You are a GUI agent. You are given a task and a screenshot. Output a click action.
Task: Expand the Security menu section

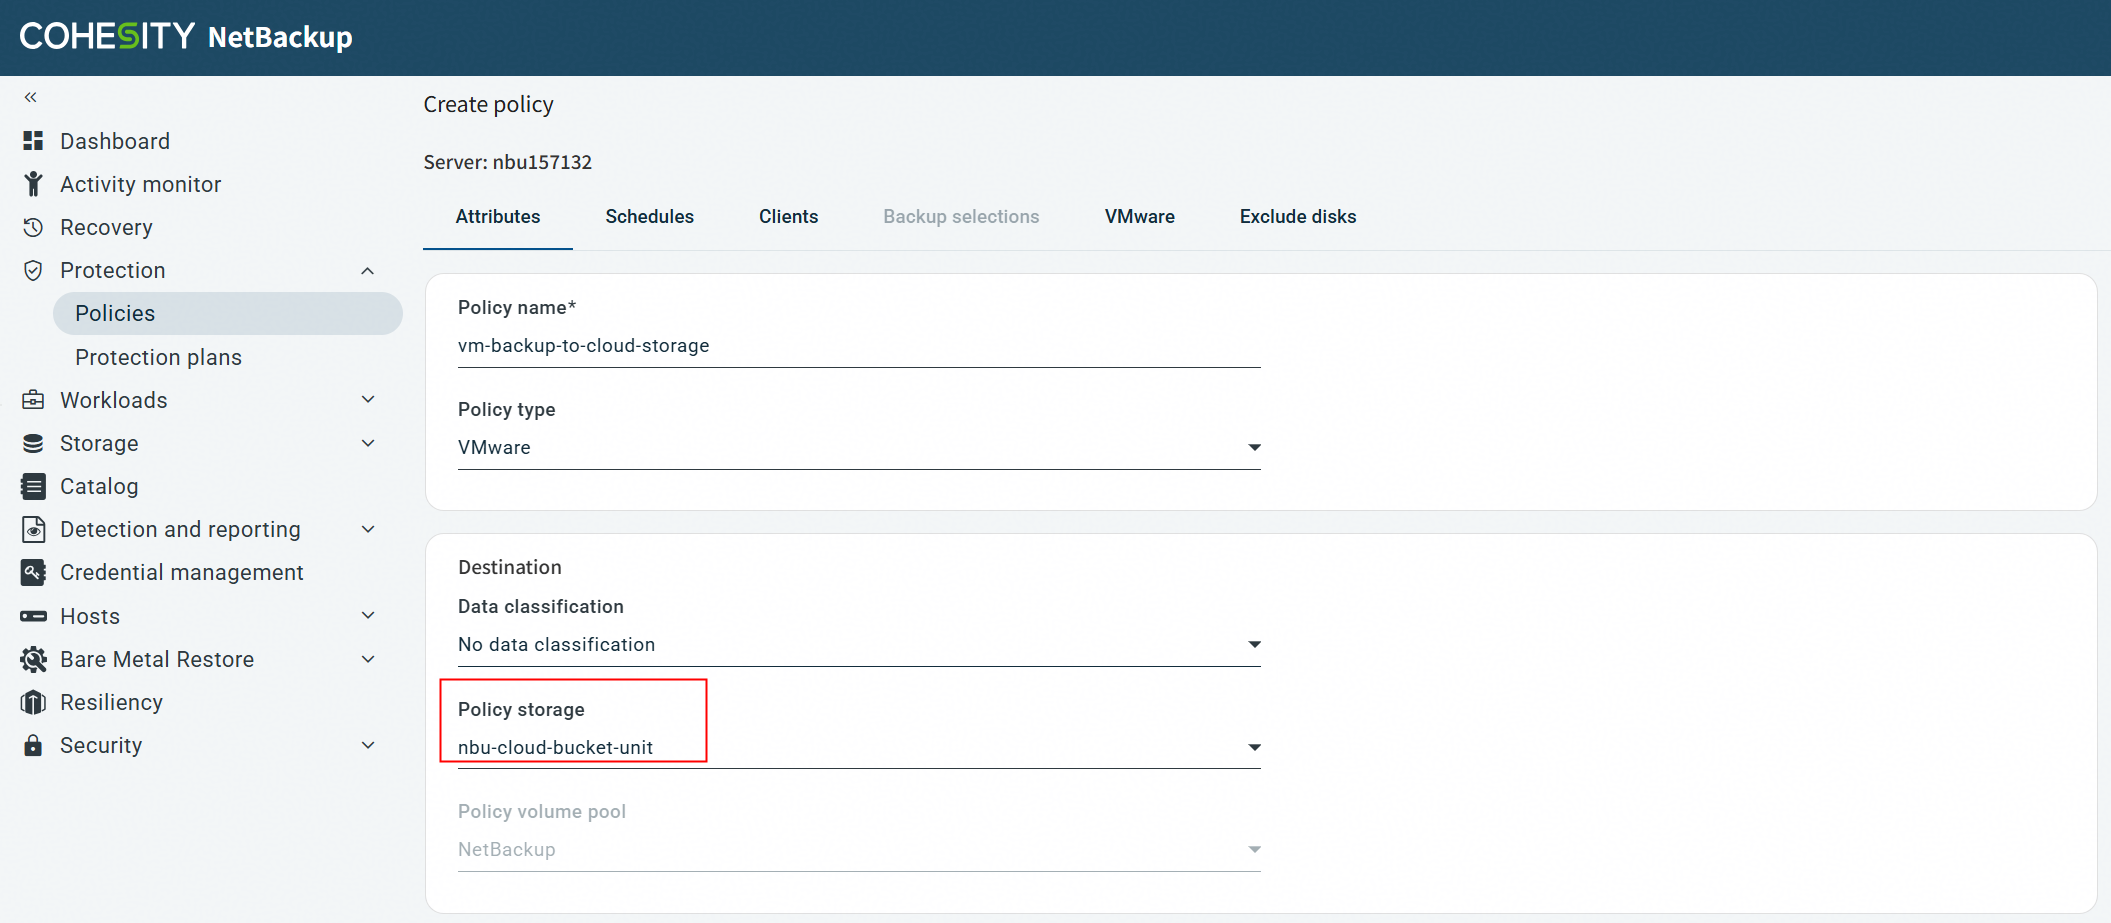pyautogui.click(x=368, y=745)
